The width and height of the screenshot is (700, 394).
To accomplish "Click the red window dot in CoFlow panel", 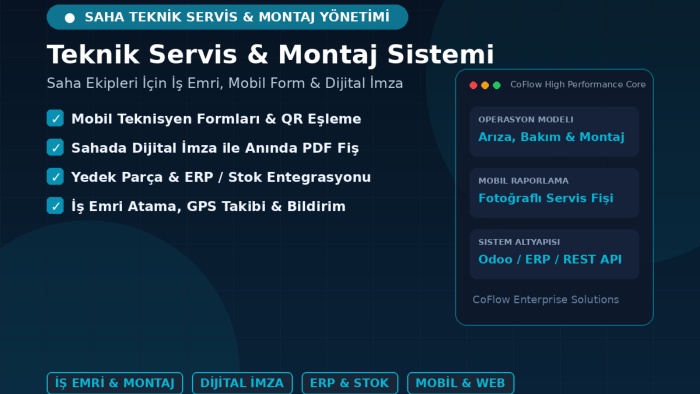I will (x=473, y=85).
